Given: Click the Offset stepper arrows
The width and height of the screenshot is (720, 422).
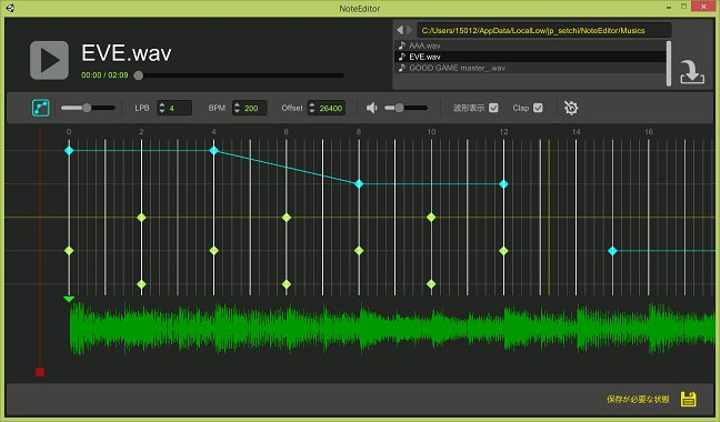Looking at the screenshot, I should point(312,108).
